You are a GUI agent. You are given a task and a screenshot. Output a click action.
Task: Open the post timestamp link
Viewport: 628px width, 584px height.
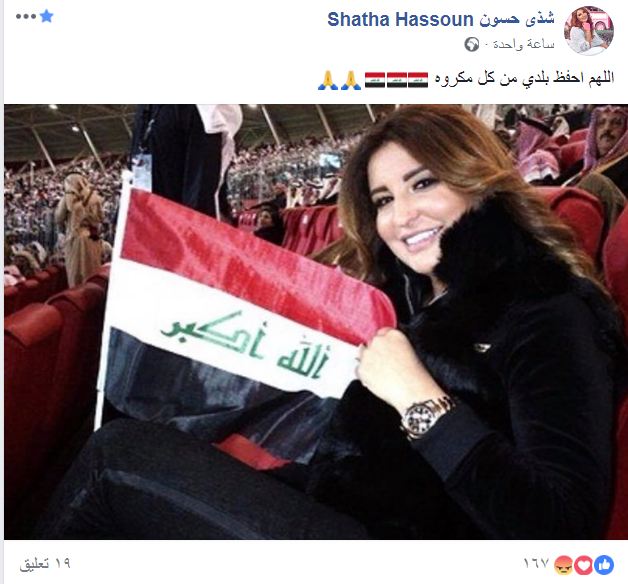(523, 44)
